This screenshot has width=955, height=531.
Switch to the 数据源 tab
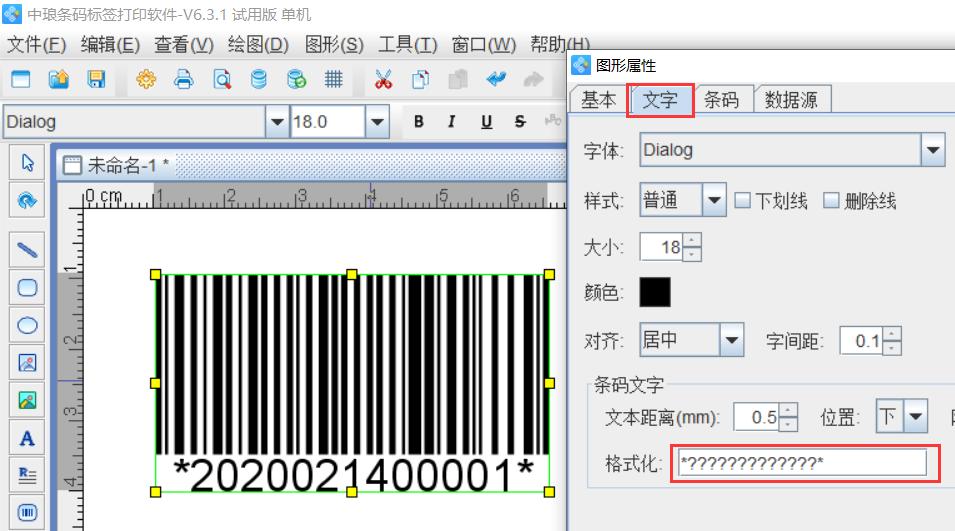791,99
